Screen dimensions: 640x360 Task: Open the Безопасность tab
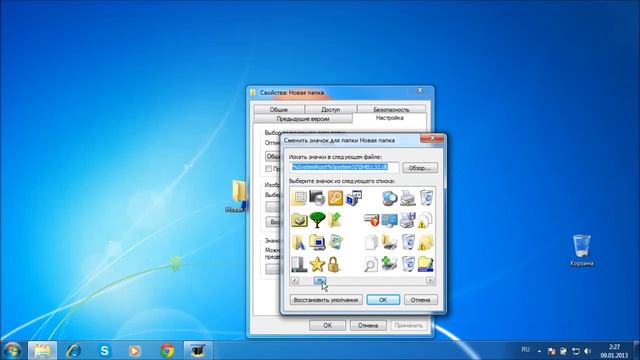391,109
